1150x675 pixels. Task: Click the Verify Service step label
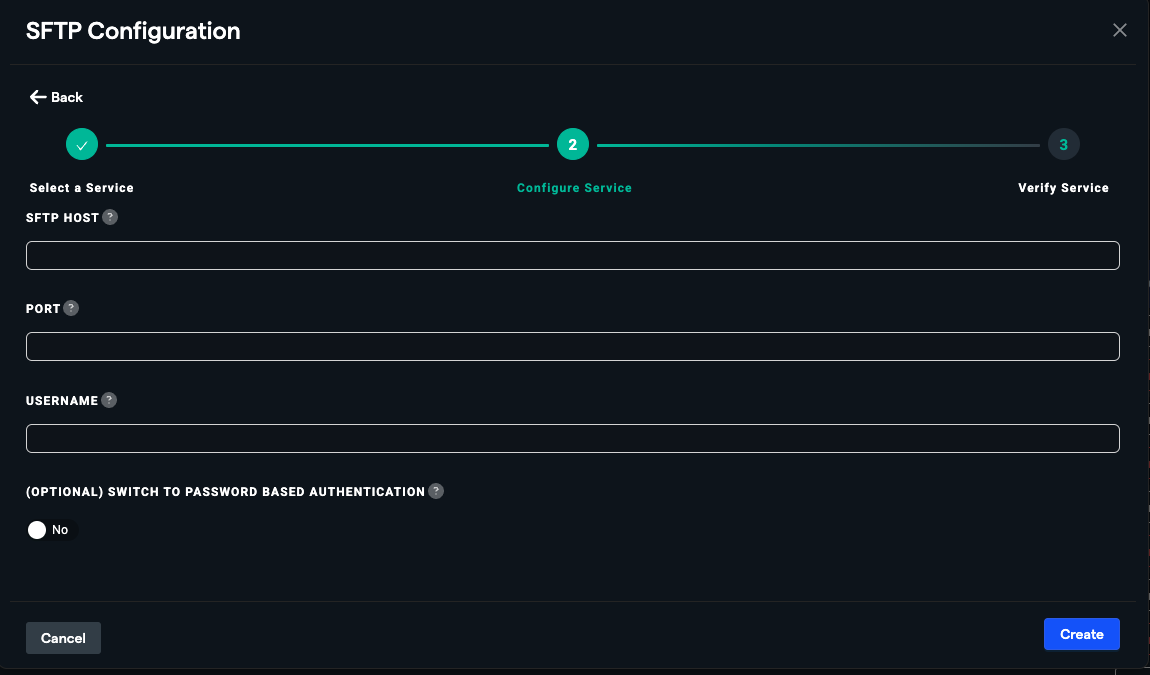pos(1063,188)
